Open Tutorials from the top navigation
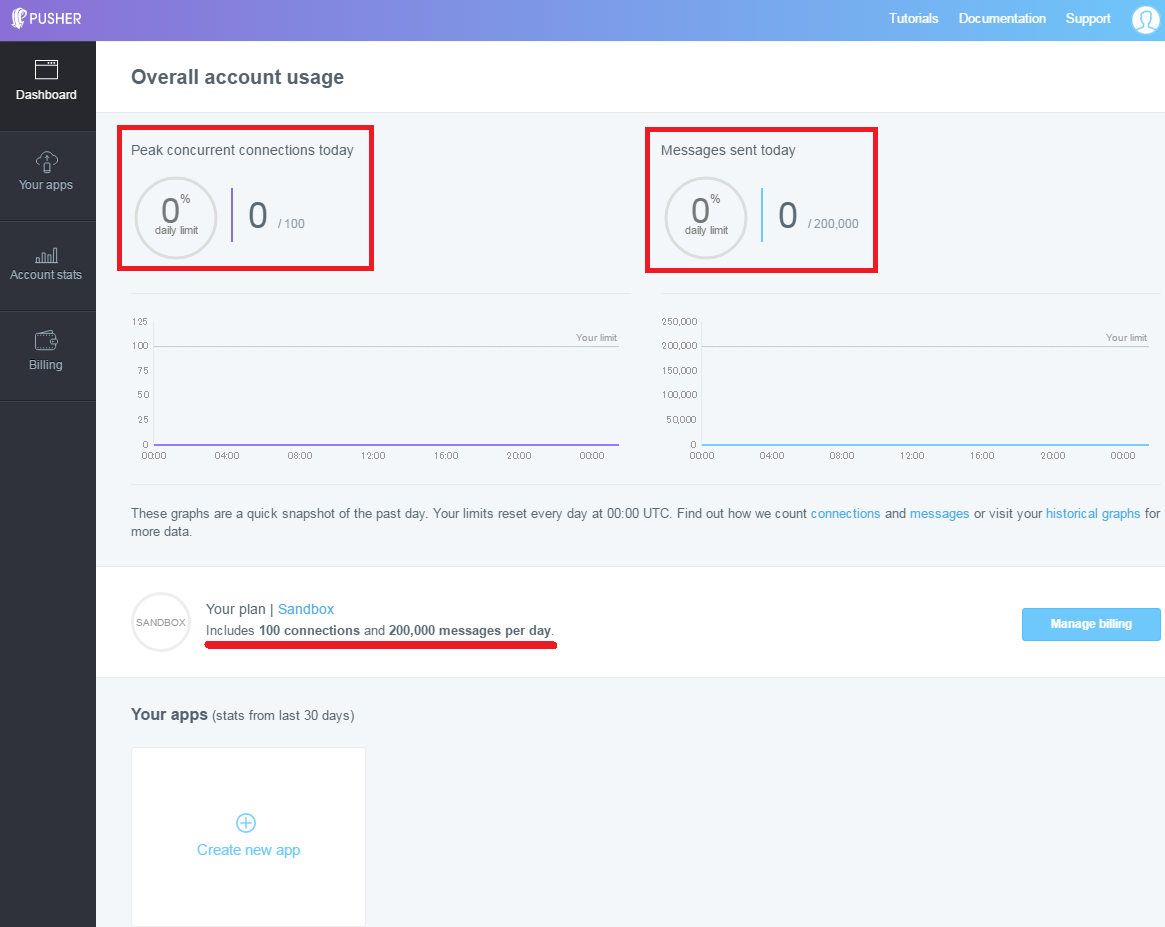This screenshot has height=927, width=1165. pos(913,19)
